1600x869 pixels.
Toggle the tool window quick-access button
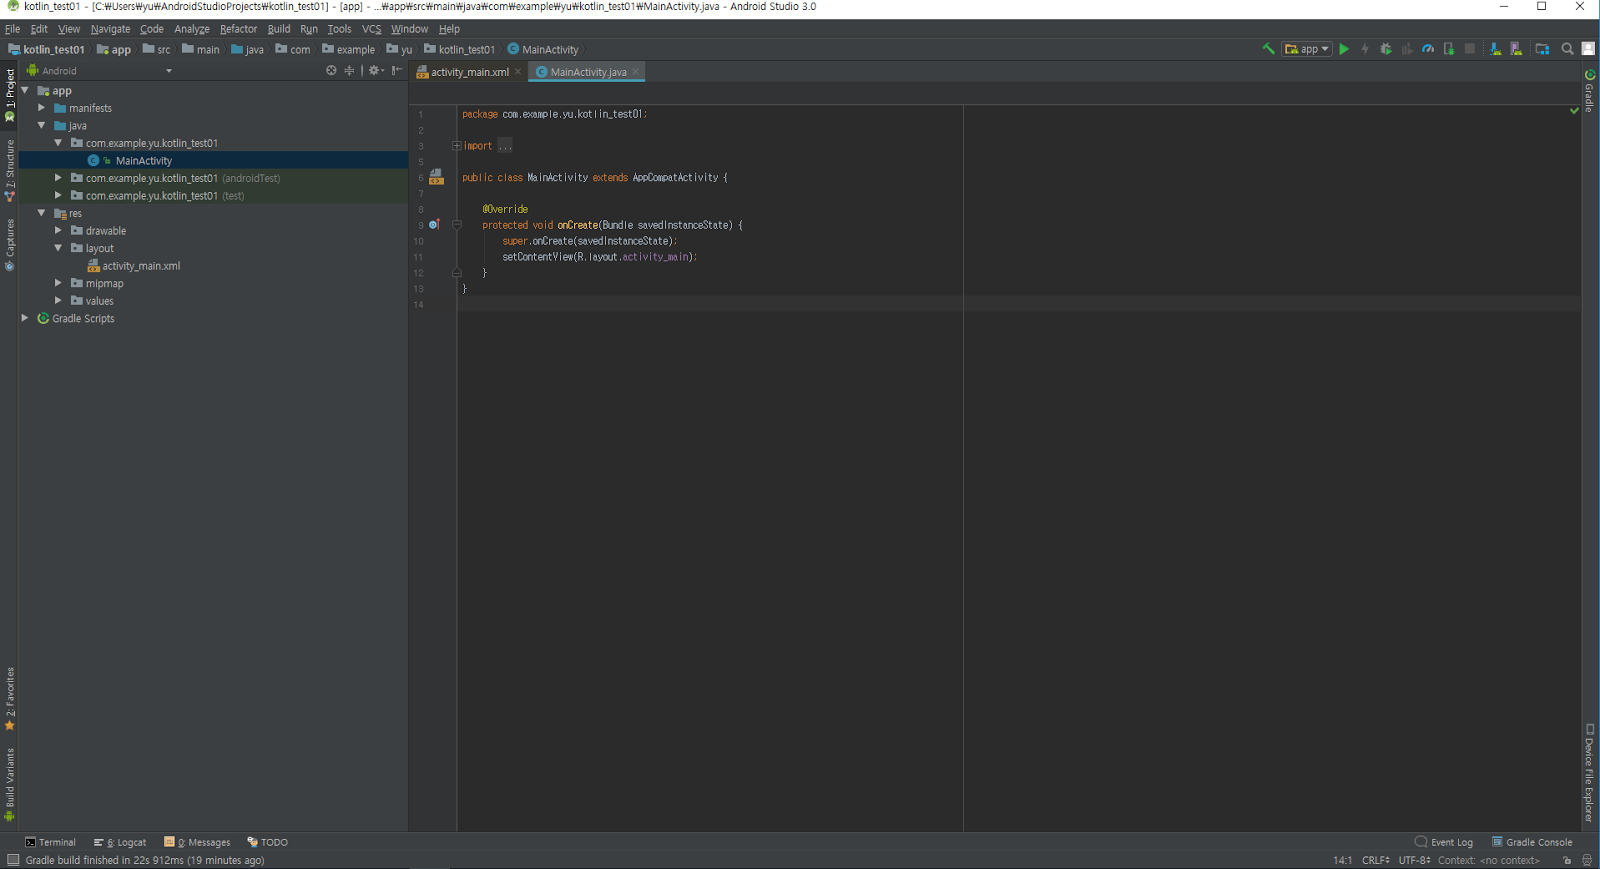pos(13,860)
